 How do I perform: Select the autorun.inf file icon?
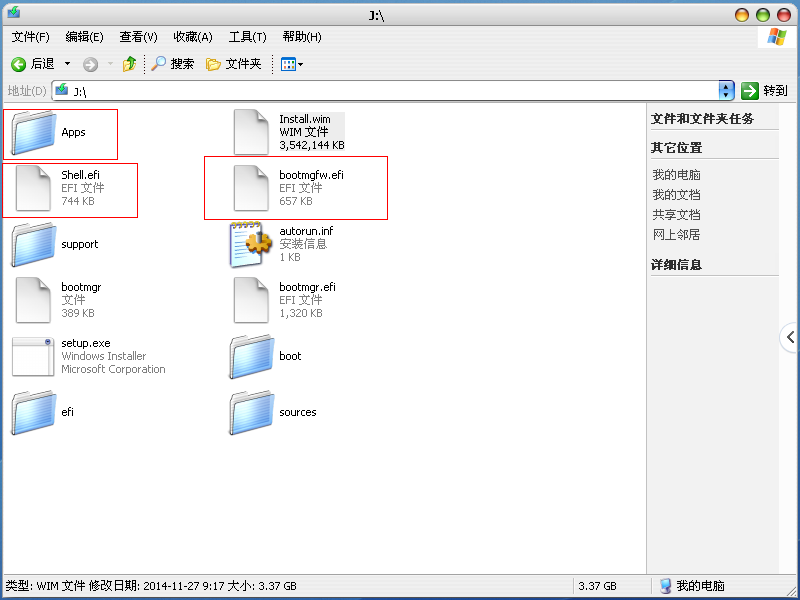(251, 244)
